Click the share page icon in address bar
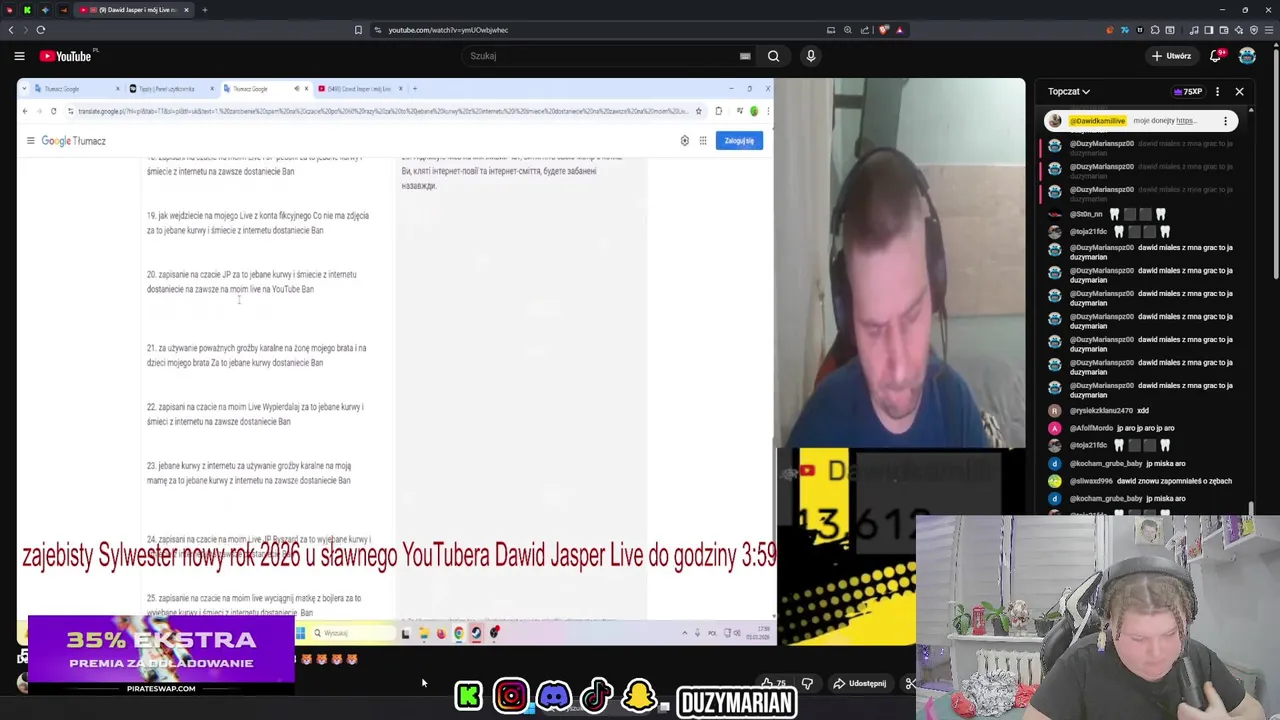Image resolution: width=1280 pixels, height=720 pixels. coord(865,30)
